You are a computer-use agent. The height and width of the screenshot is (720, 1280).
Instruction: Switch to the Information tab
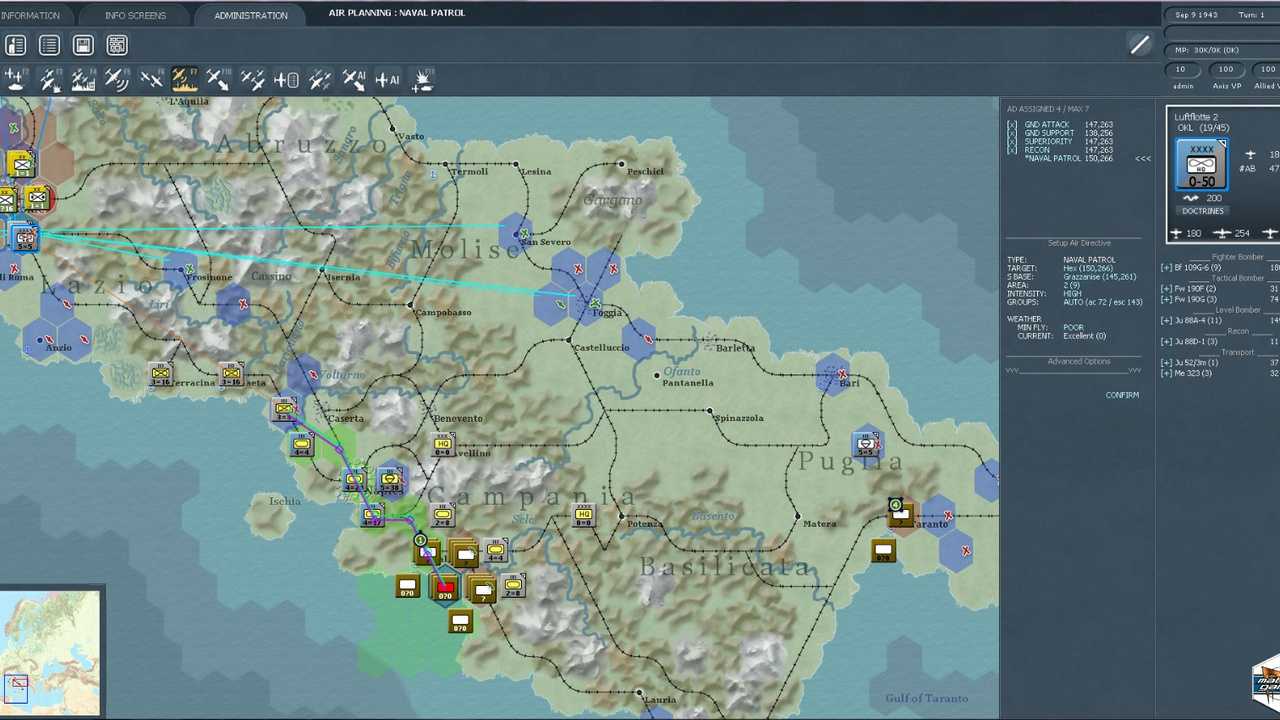[x=30, y=15]
